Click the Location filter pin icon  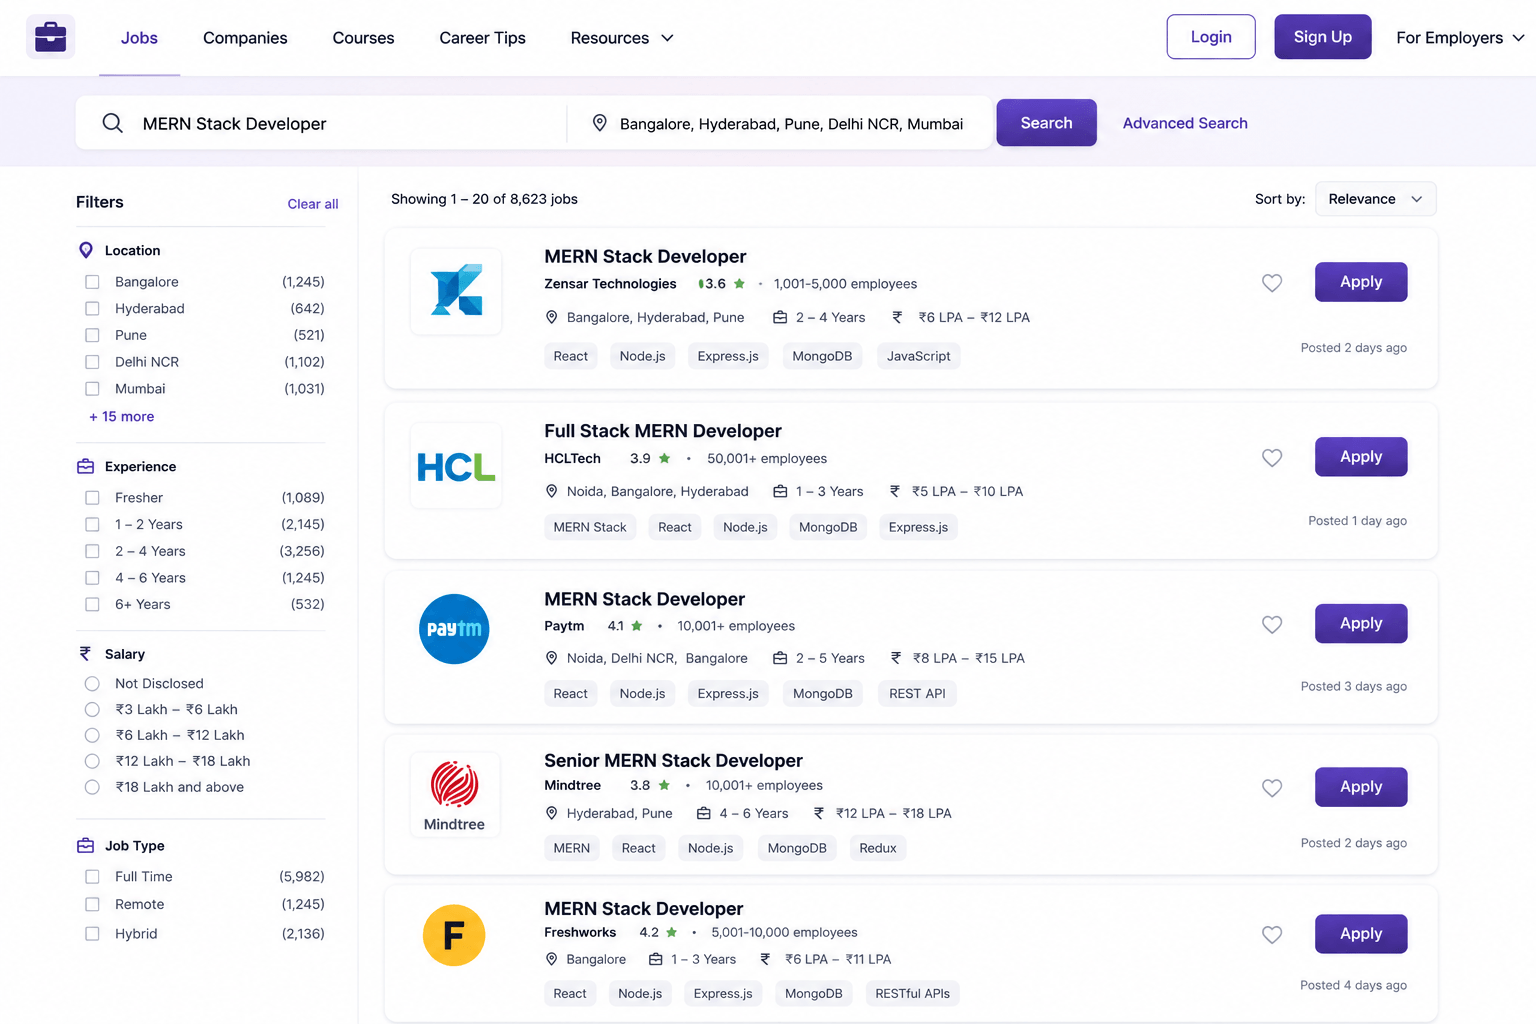coord(86,250)
